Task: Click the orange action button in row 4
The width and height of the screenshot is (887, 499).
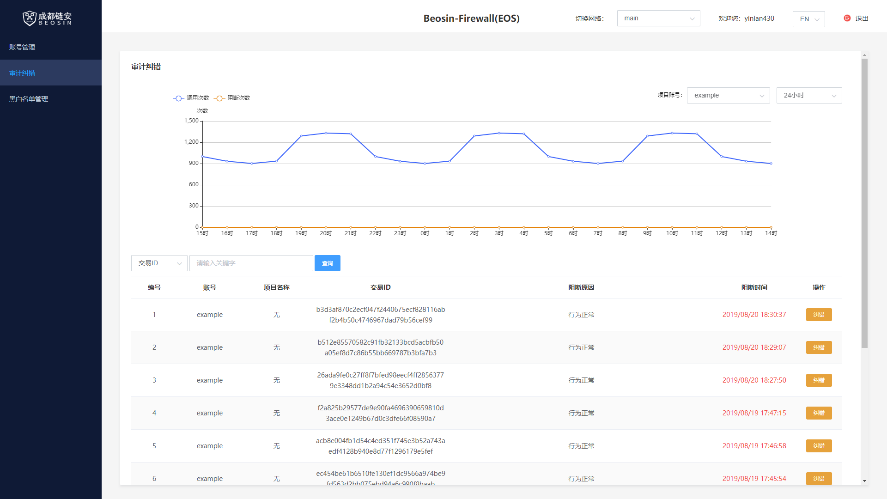Action: (x=819, y=413)
